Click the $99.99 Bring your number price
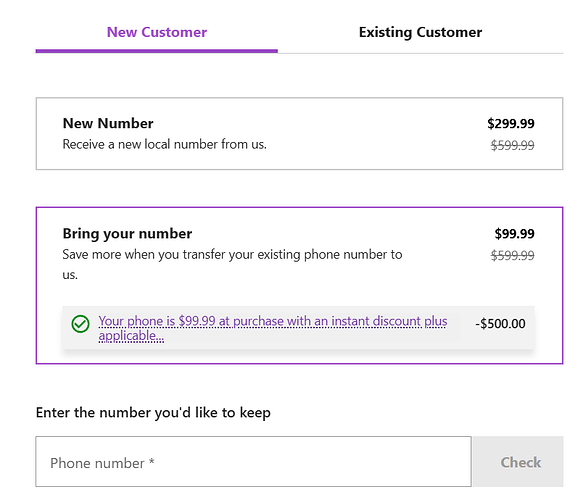Image resolution: width=577 pixels, height=500 pixels. click(x=514, y=234)
